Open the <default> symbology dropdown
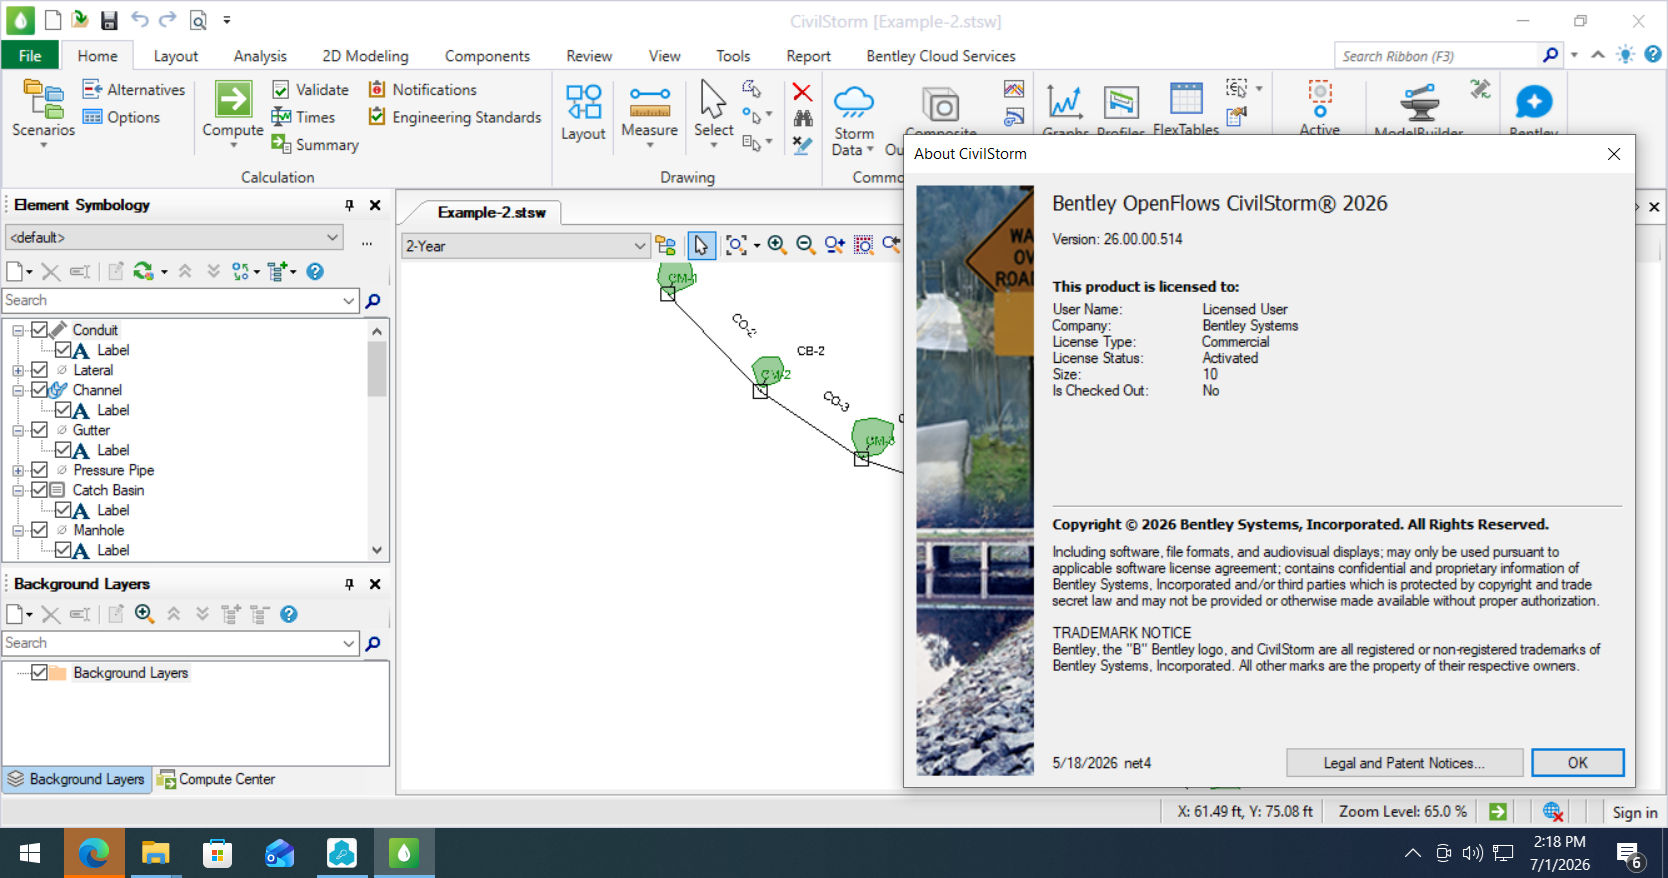This screenshot has height=878, width=1668. point(174,237)
